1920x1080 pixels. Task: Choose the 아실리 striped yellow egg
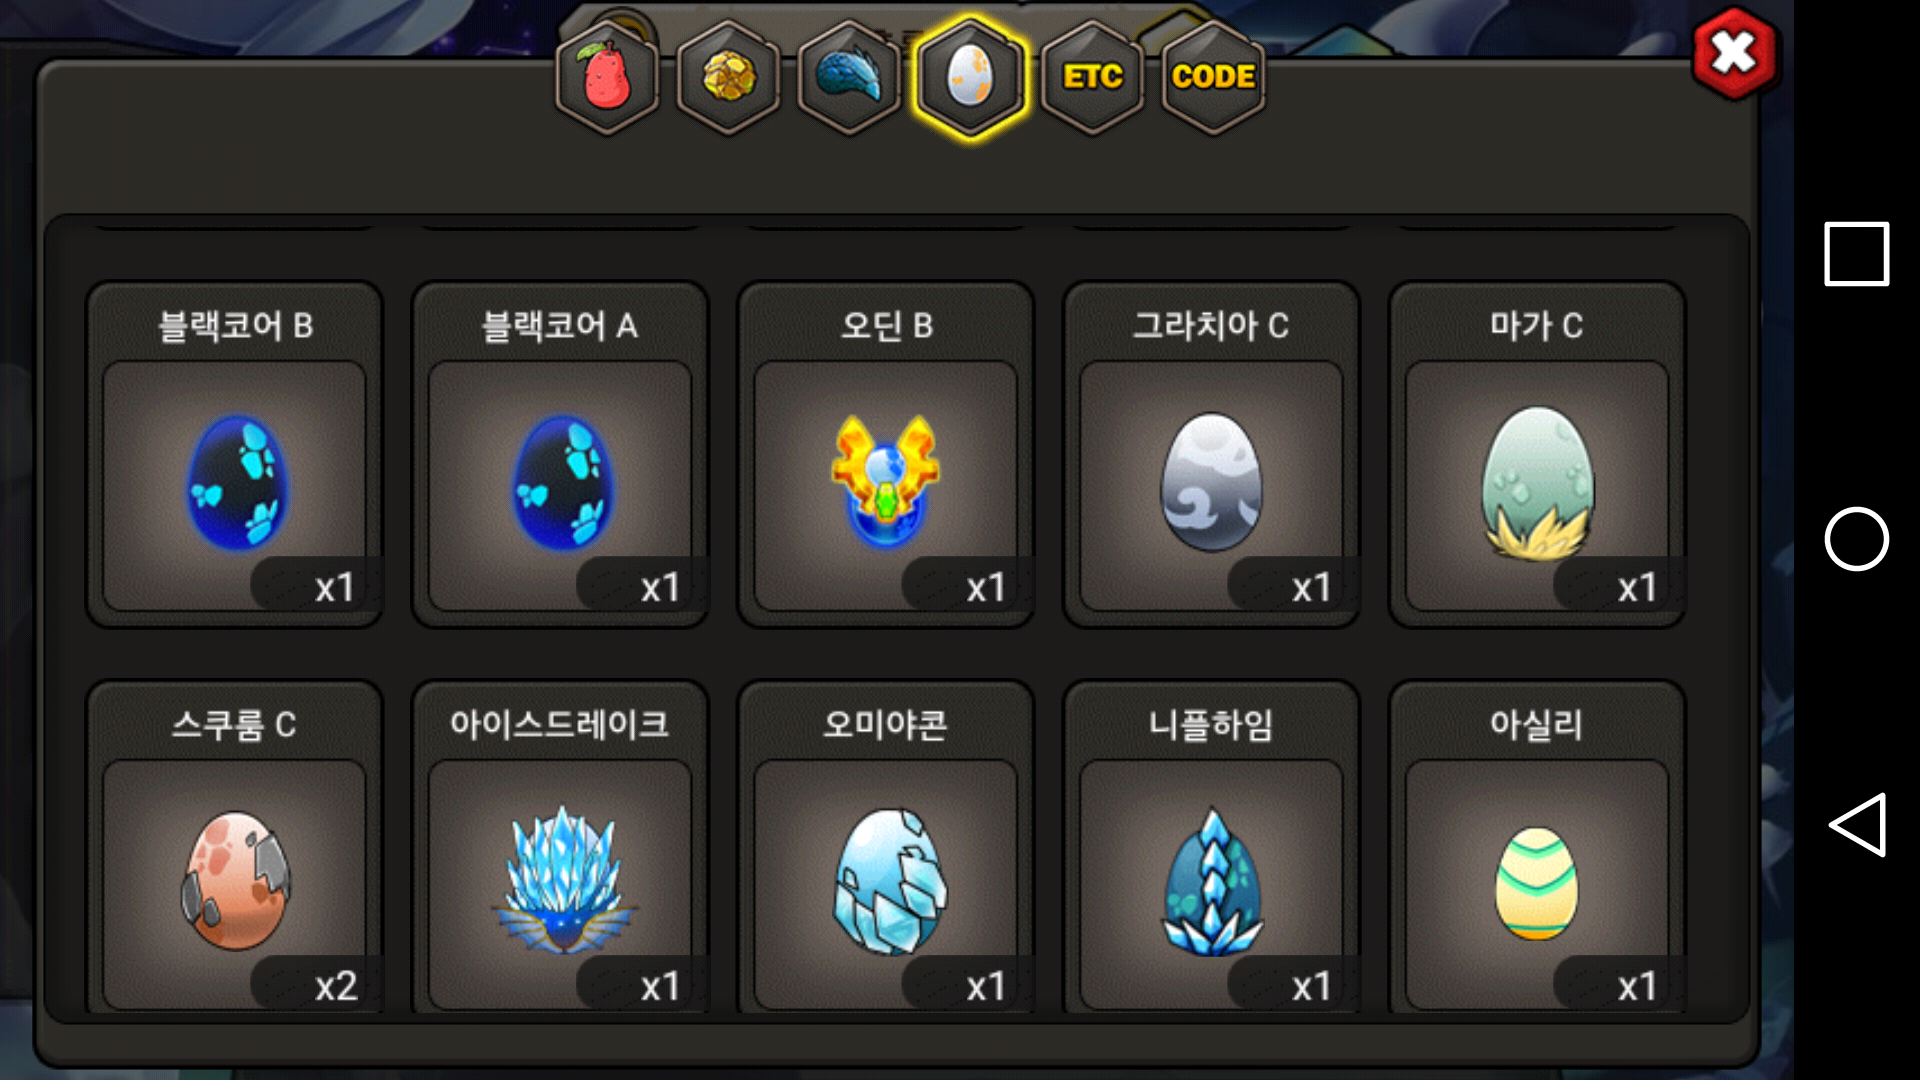[x=1537, y=848]
